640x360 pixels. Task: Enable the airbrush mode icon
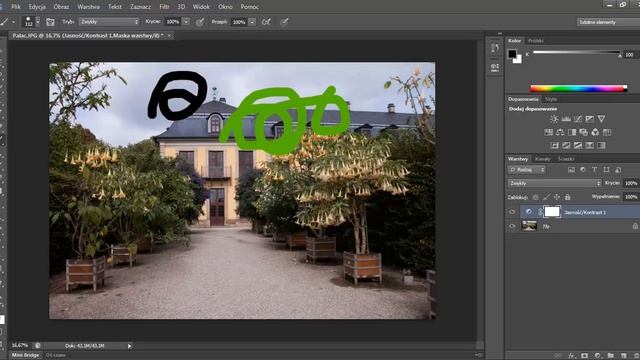[266, 22]
